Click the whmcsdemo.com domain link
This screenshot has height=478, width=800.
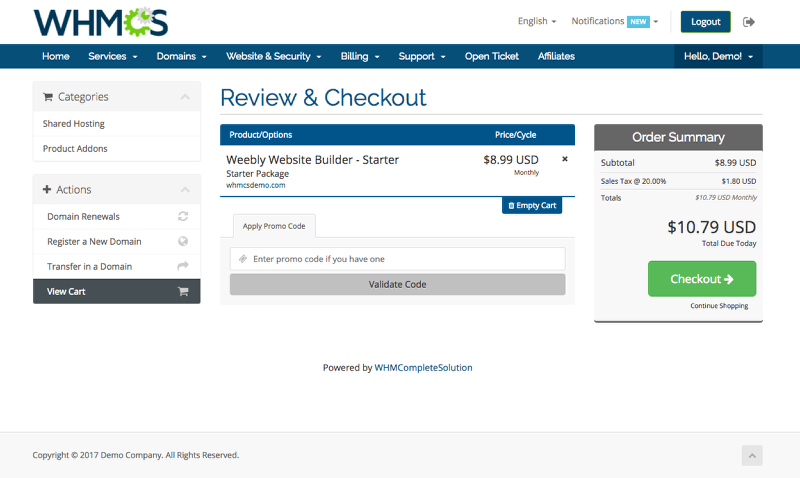coord(256,185)
